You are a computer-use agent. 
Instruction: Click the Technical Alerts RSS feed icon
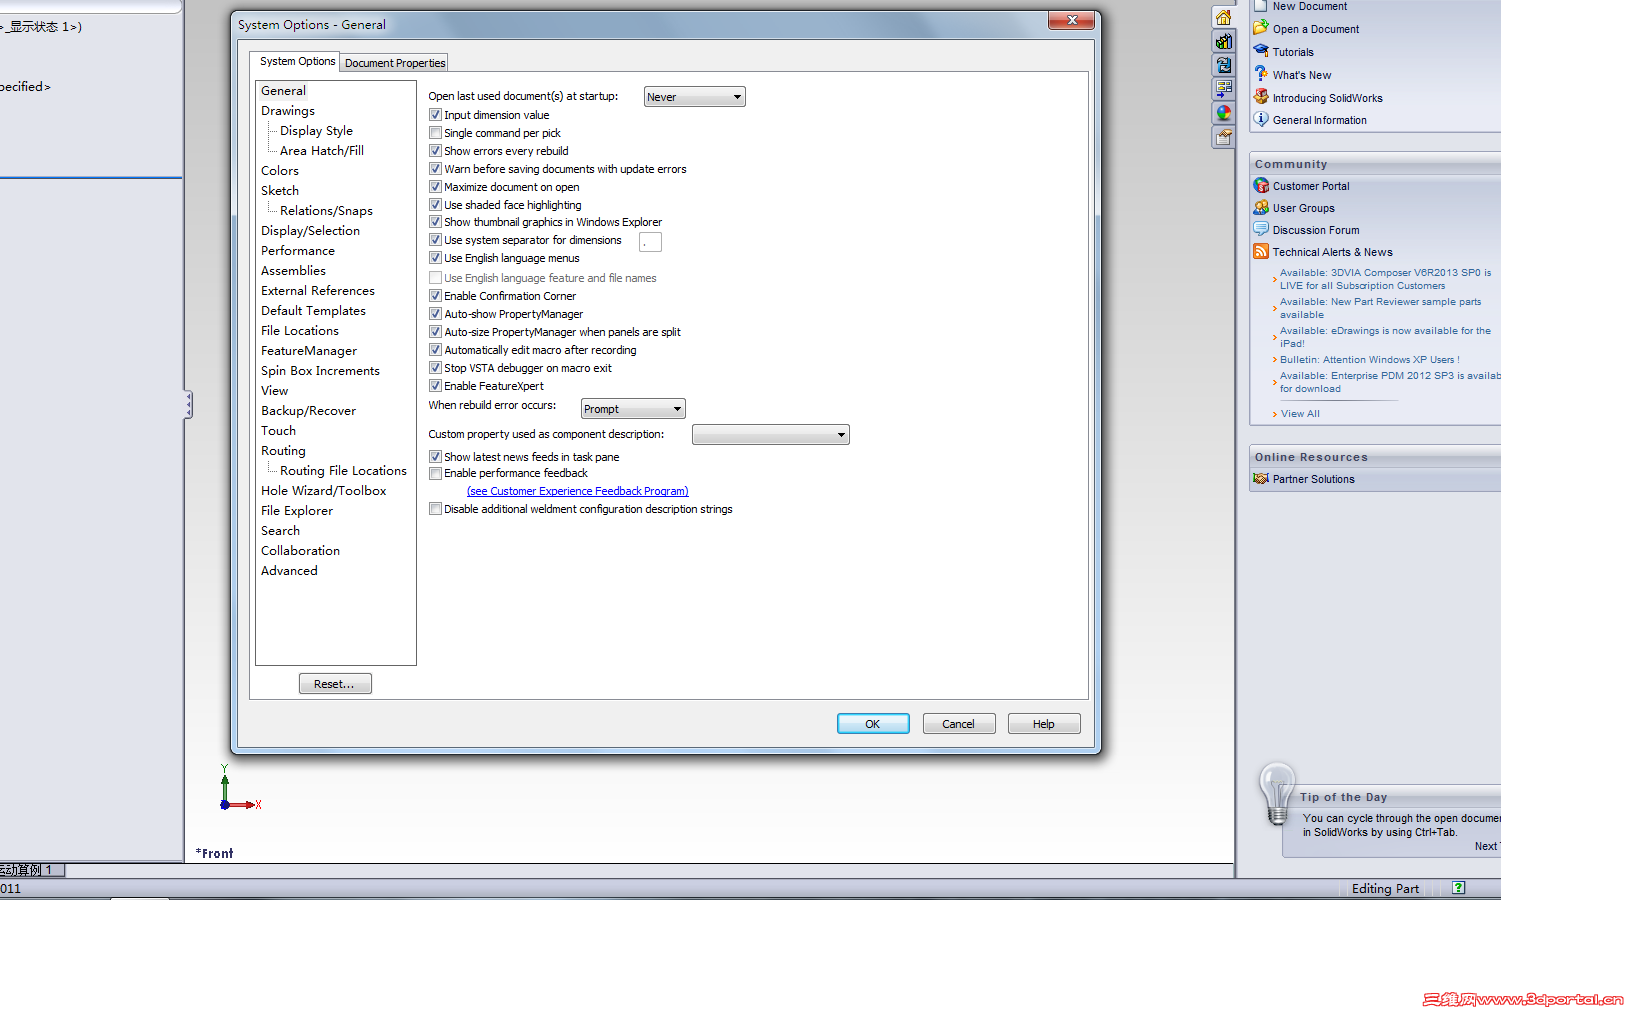pos(1261,251)
